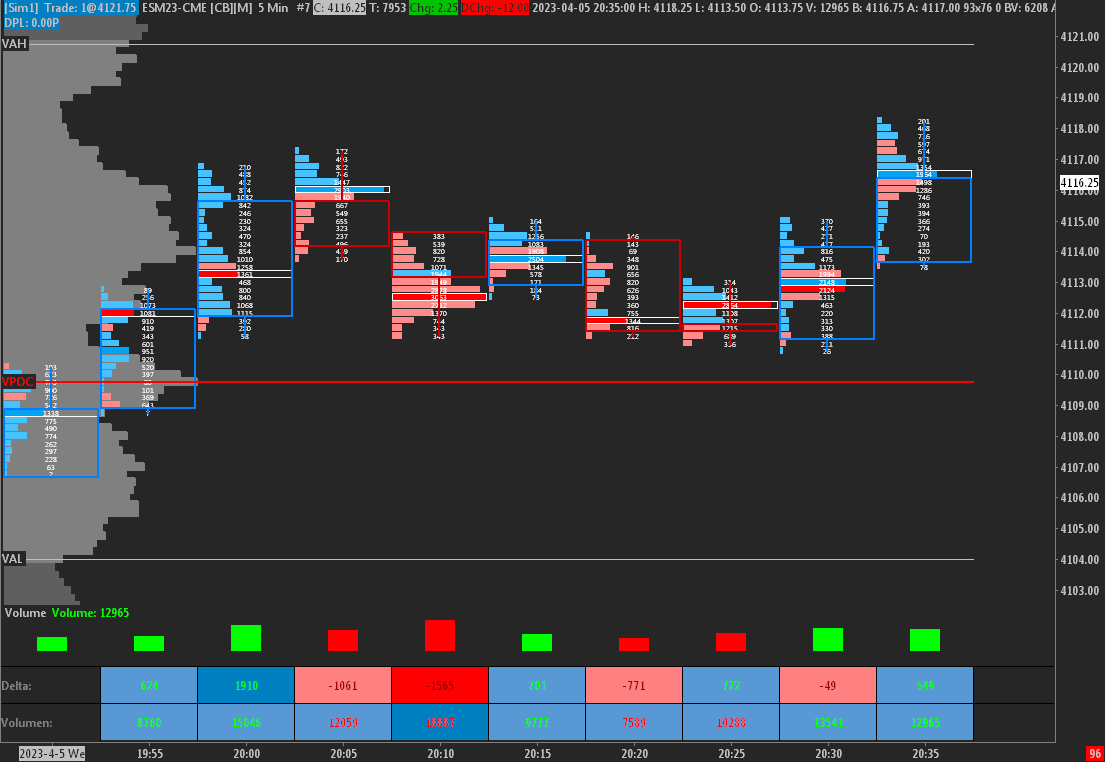
Task: Click the 19:55 time axis label
Action: 149,754
